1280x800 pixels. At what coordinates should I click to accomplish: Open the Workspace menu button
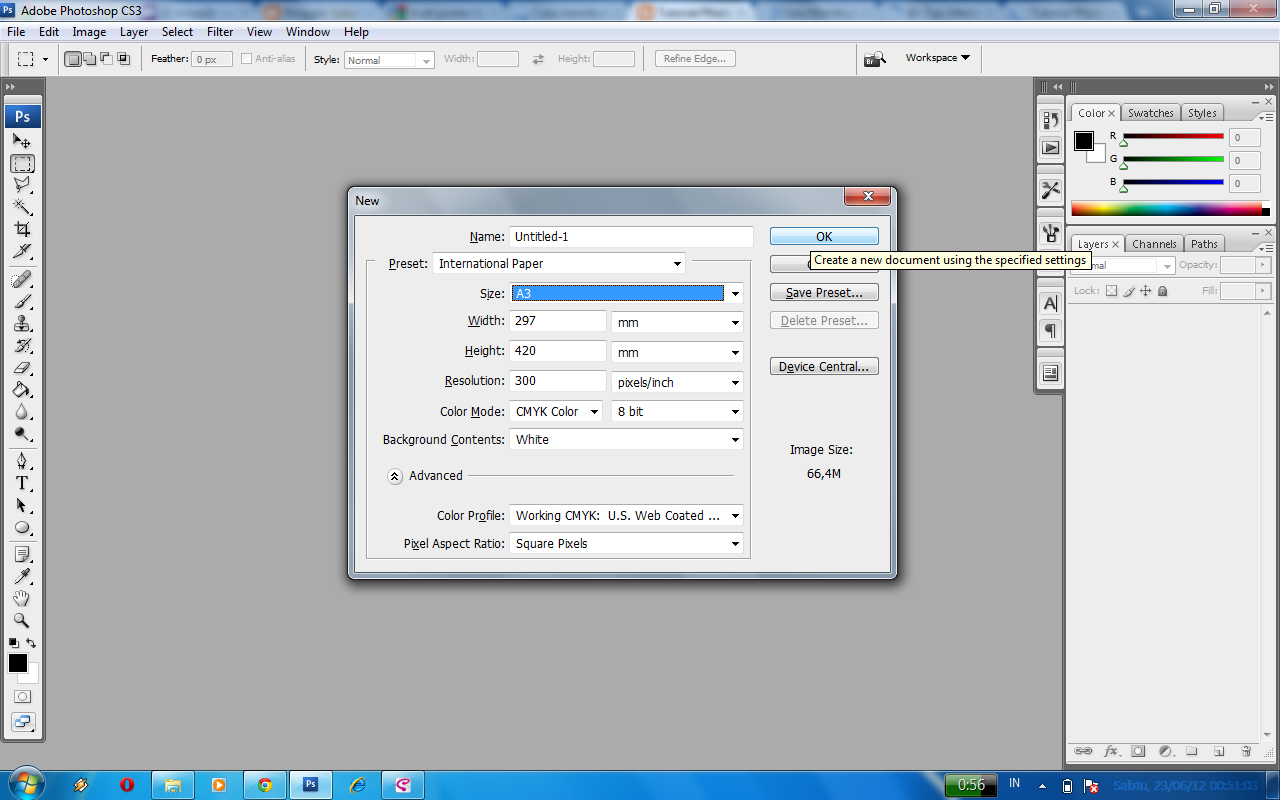(x=937, y=58)
